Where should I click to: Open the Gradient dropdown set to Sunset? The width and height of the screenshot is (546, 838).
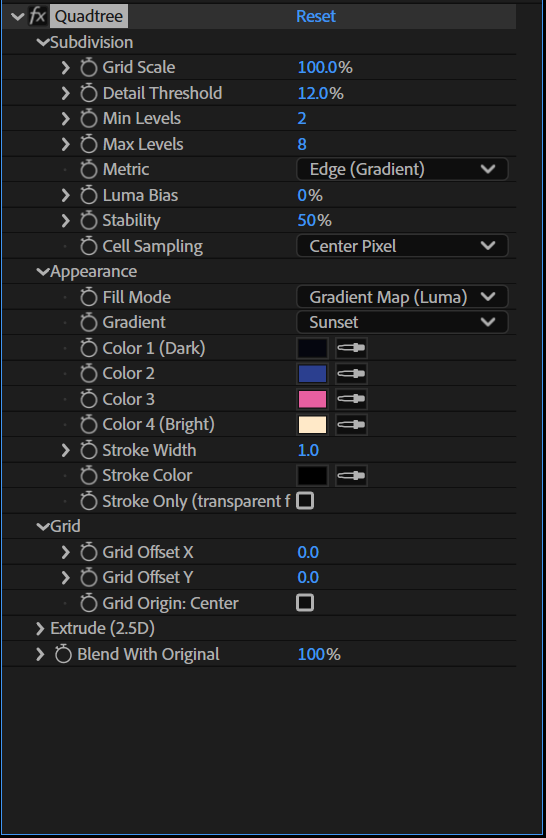click(x=402, y=322)
